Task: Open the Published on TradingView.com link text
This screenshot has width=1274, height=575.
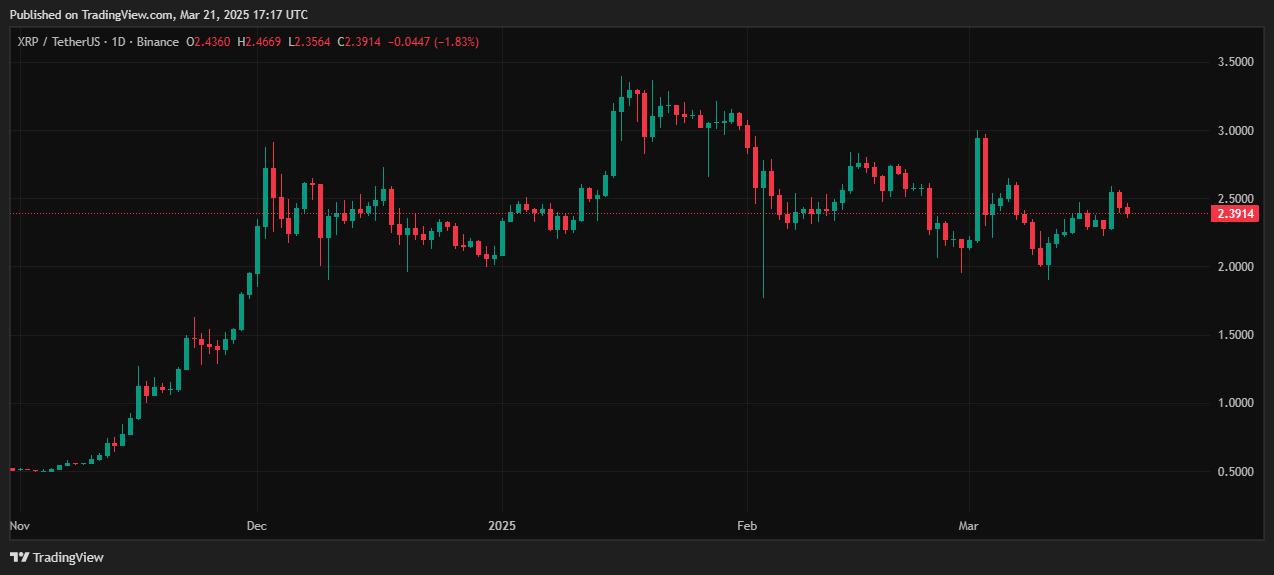Action: coord(158,14)
